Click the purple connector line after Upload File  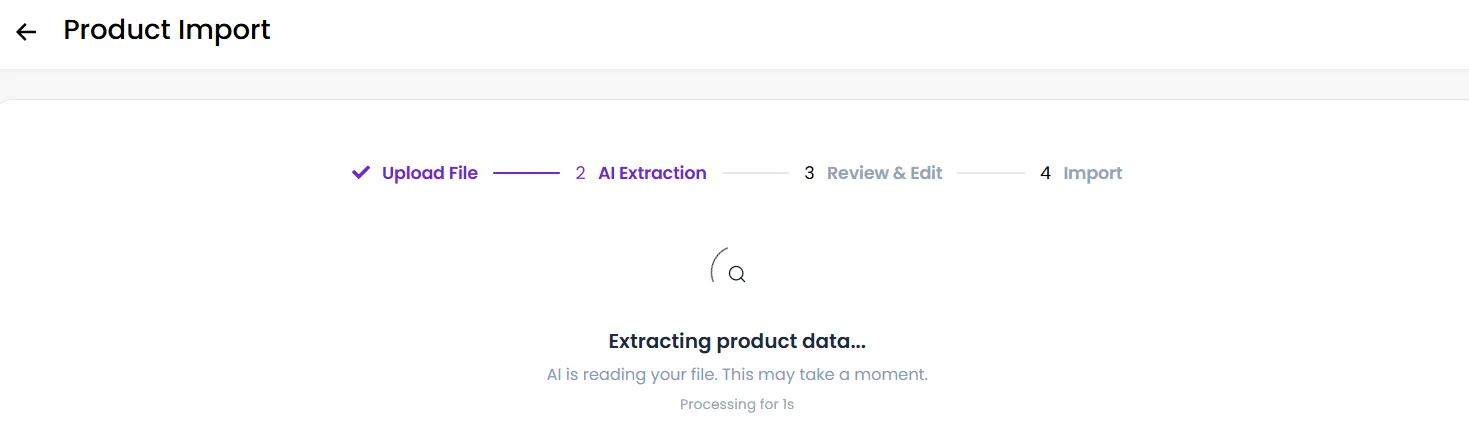(526, 173)
